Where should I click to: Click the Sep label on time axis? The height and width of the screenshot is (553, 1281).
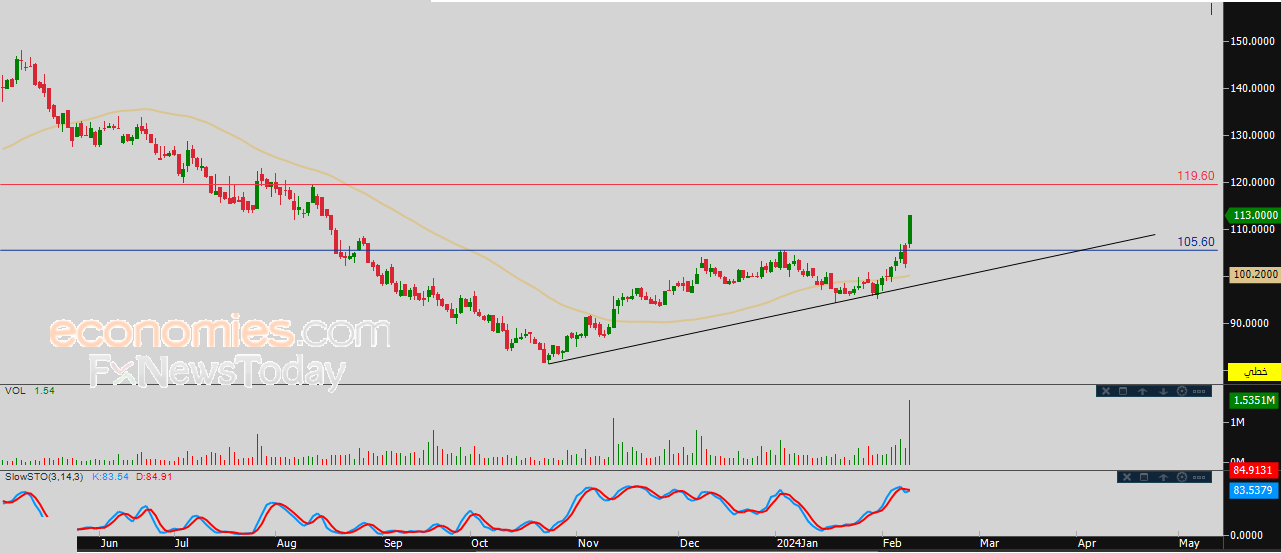pos(393,544)
